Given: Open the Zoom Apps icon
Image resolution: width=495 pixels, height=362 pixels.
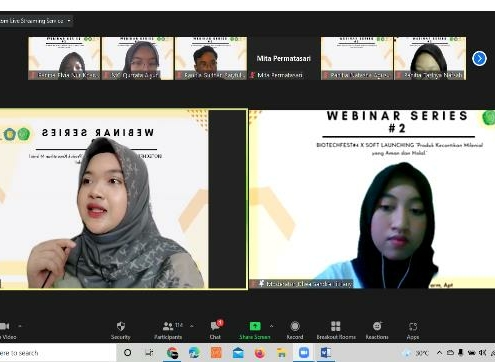Looking at the screenshot, I should click(x=413, y=330).
